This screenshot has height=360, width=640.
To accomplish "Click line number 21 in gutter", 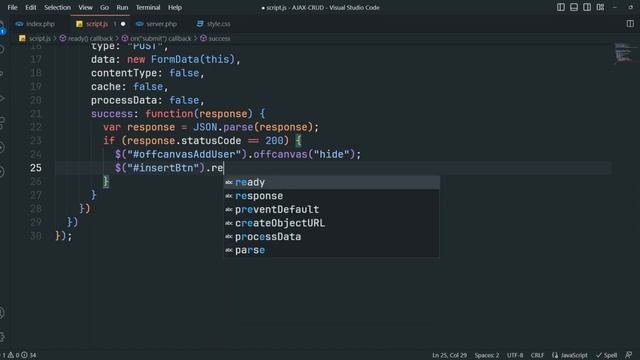I will tap(36, 113).
